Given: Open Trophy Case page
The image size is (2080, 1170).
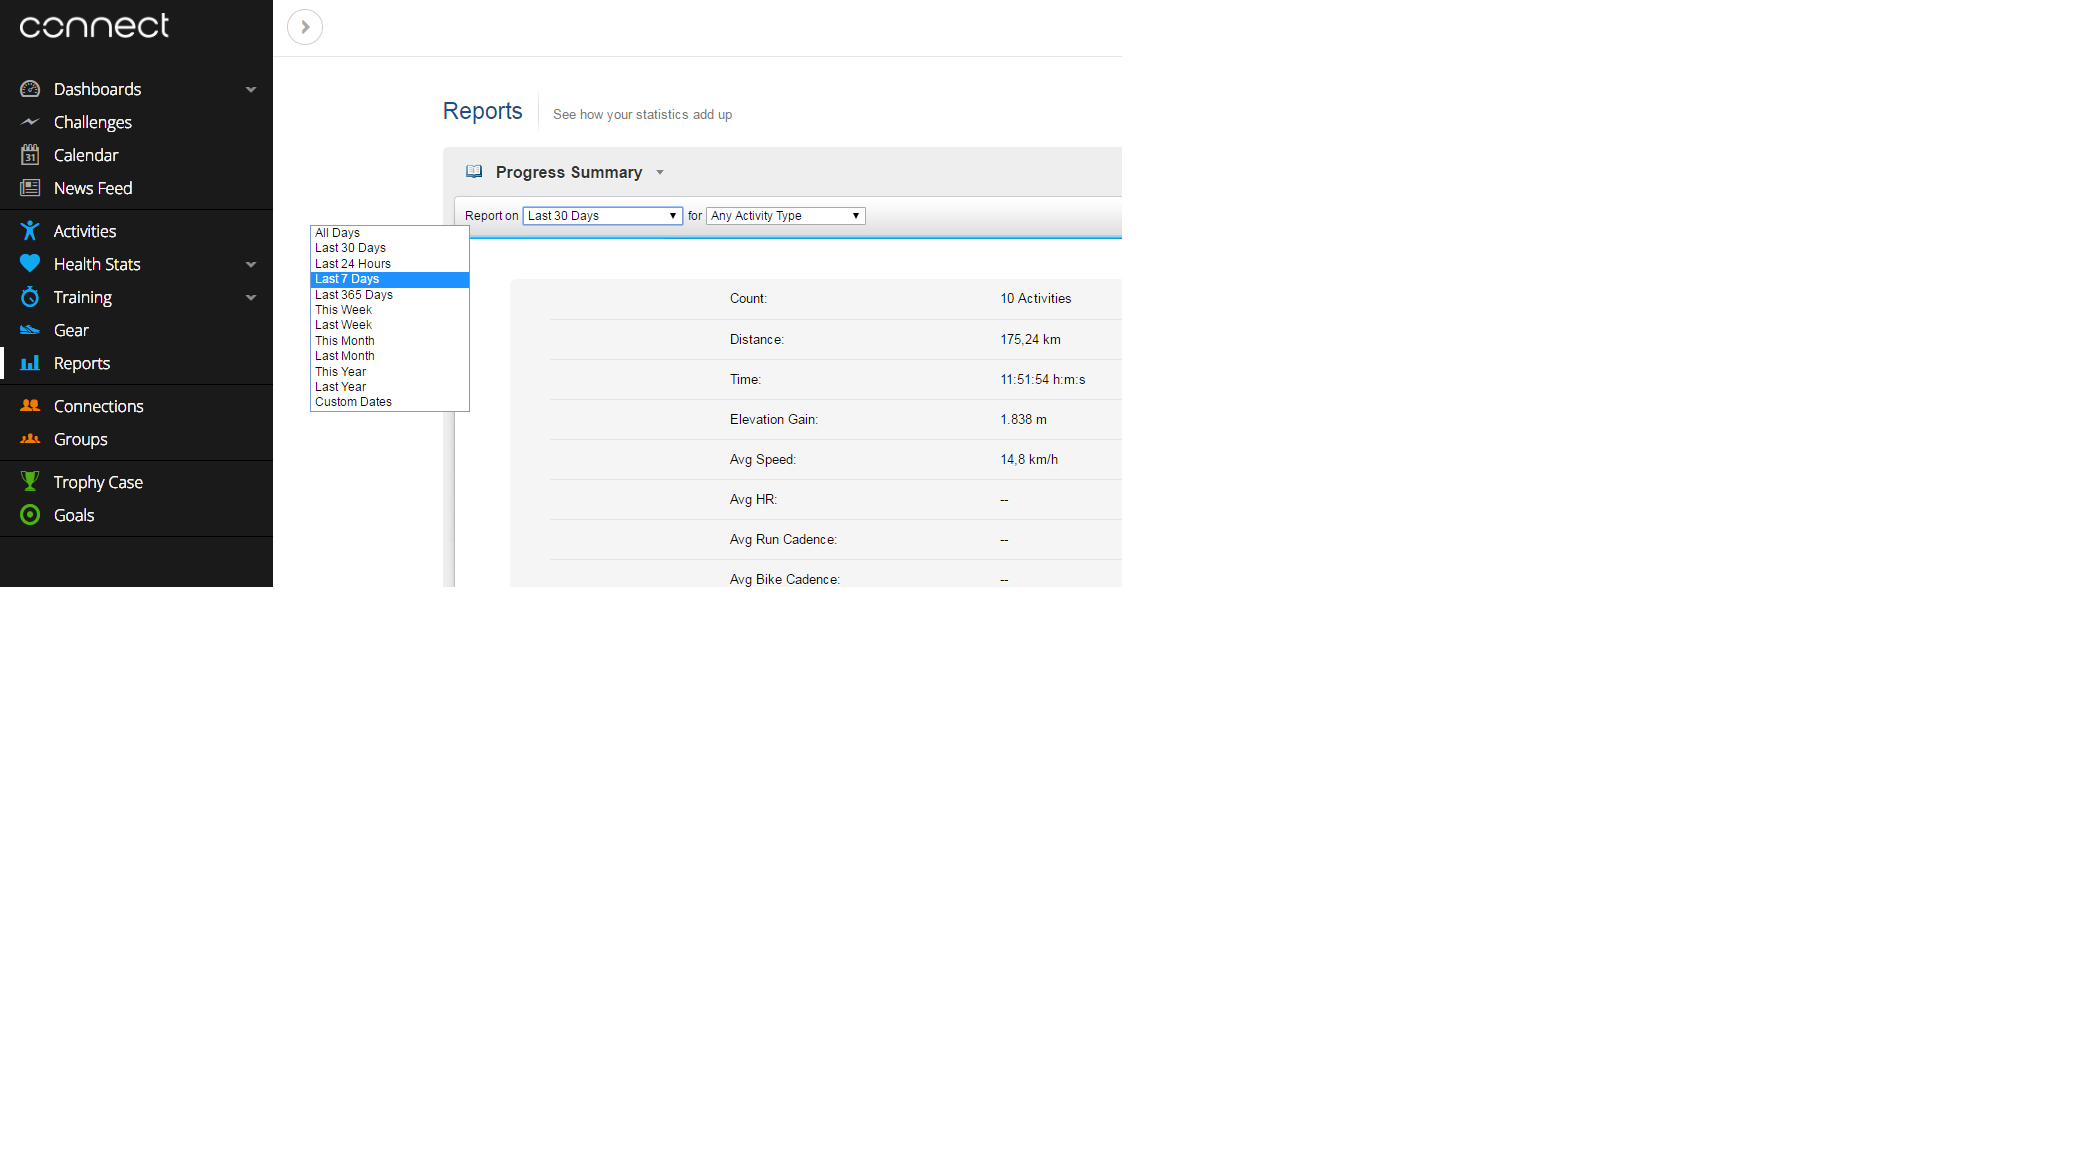Looking at the screenshot, I should 98,482.
